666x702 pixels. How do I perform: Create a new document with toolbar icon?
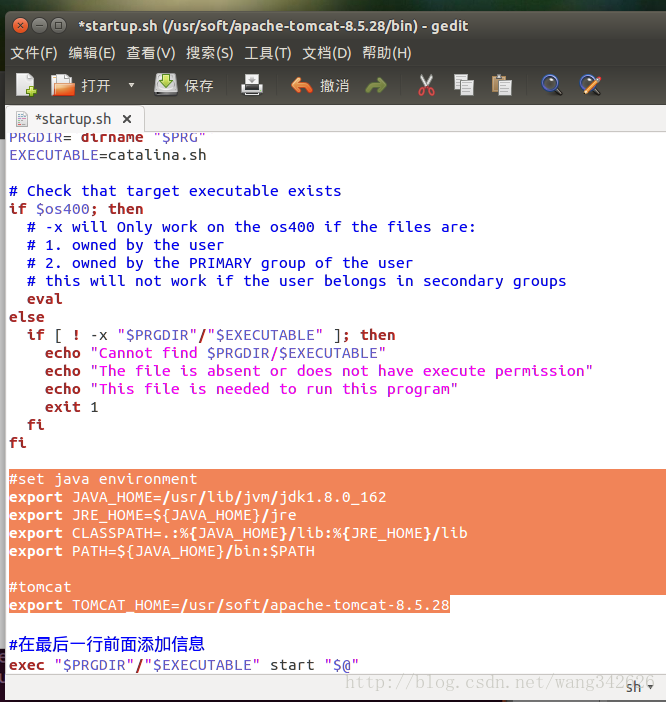click(26, 85)
